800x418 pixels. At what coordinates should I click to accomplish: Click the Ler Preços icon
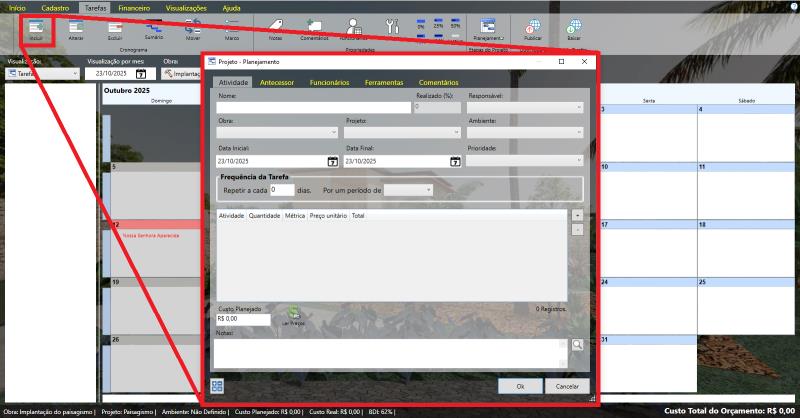[294, 314]
